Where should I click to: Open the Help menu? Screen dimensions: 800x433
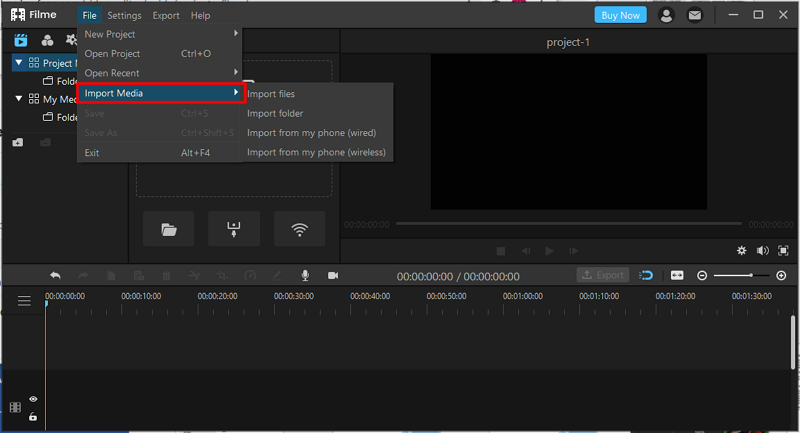[x=201, y=15]
